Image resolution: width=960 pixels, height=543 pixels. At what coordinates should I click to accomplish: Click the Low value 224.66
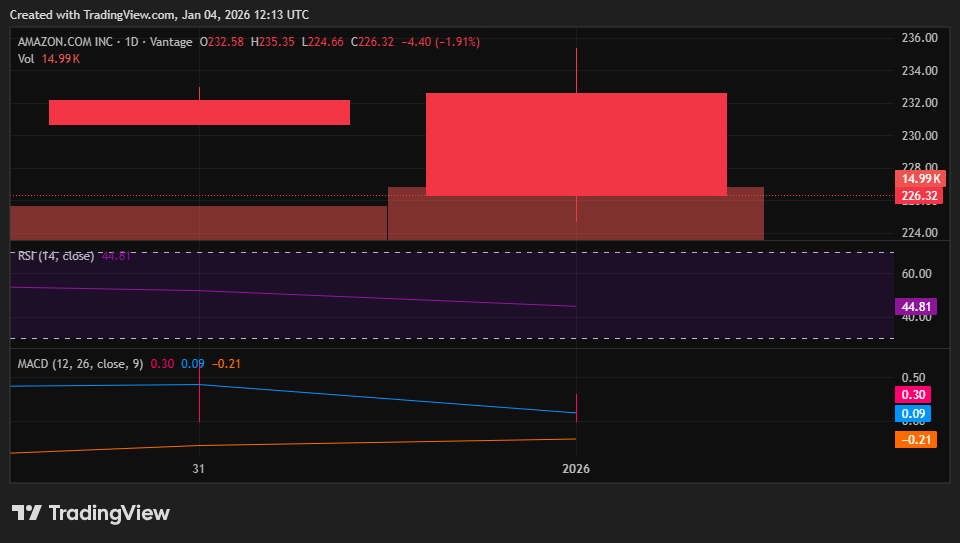[326, 42]
